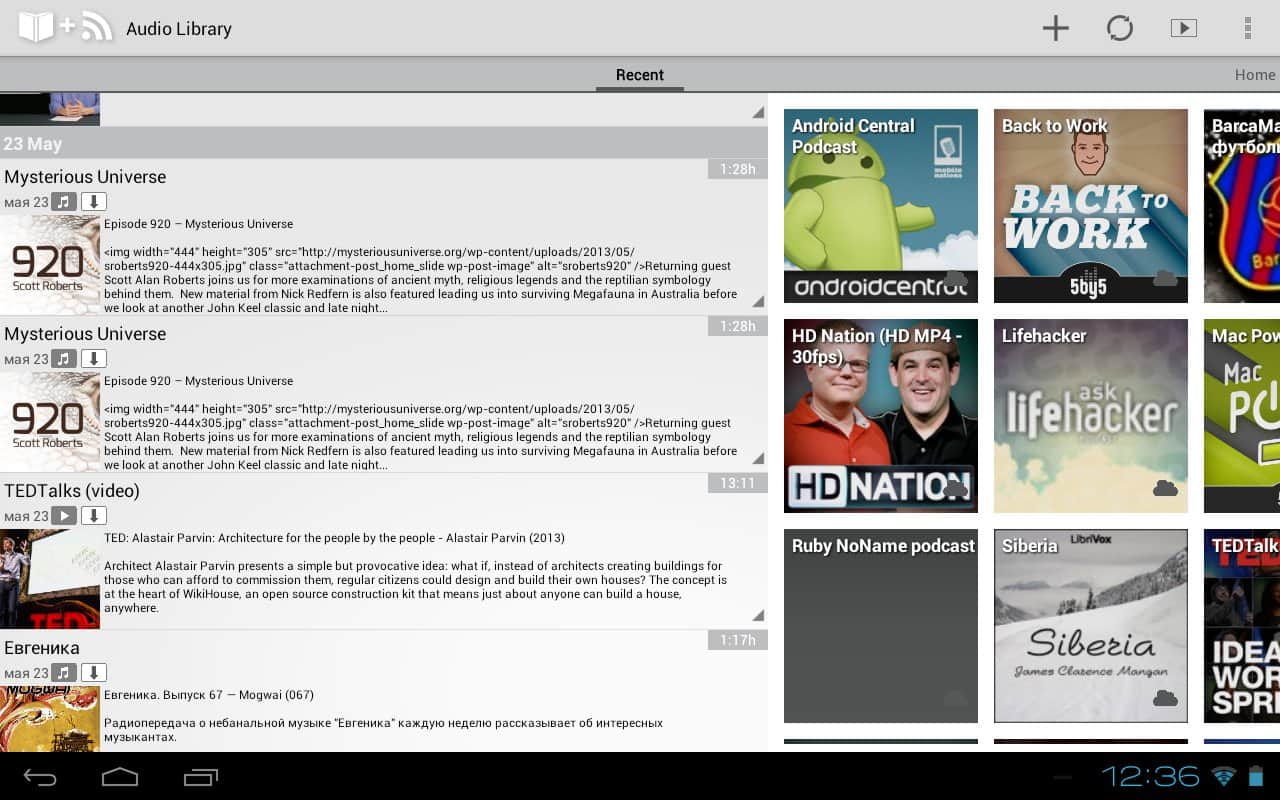1280x800 pixels.
Task: Tap the plus icon to add a podcast
Action: click(x=1055, y=28)
